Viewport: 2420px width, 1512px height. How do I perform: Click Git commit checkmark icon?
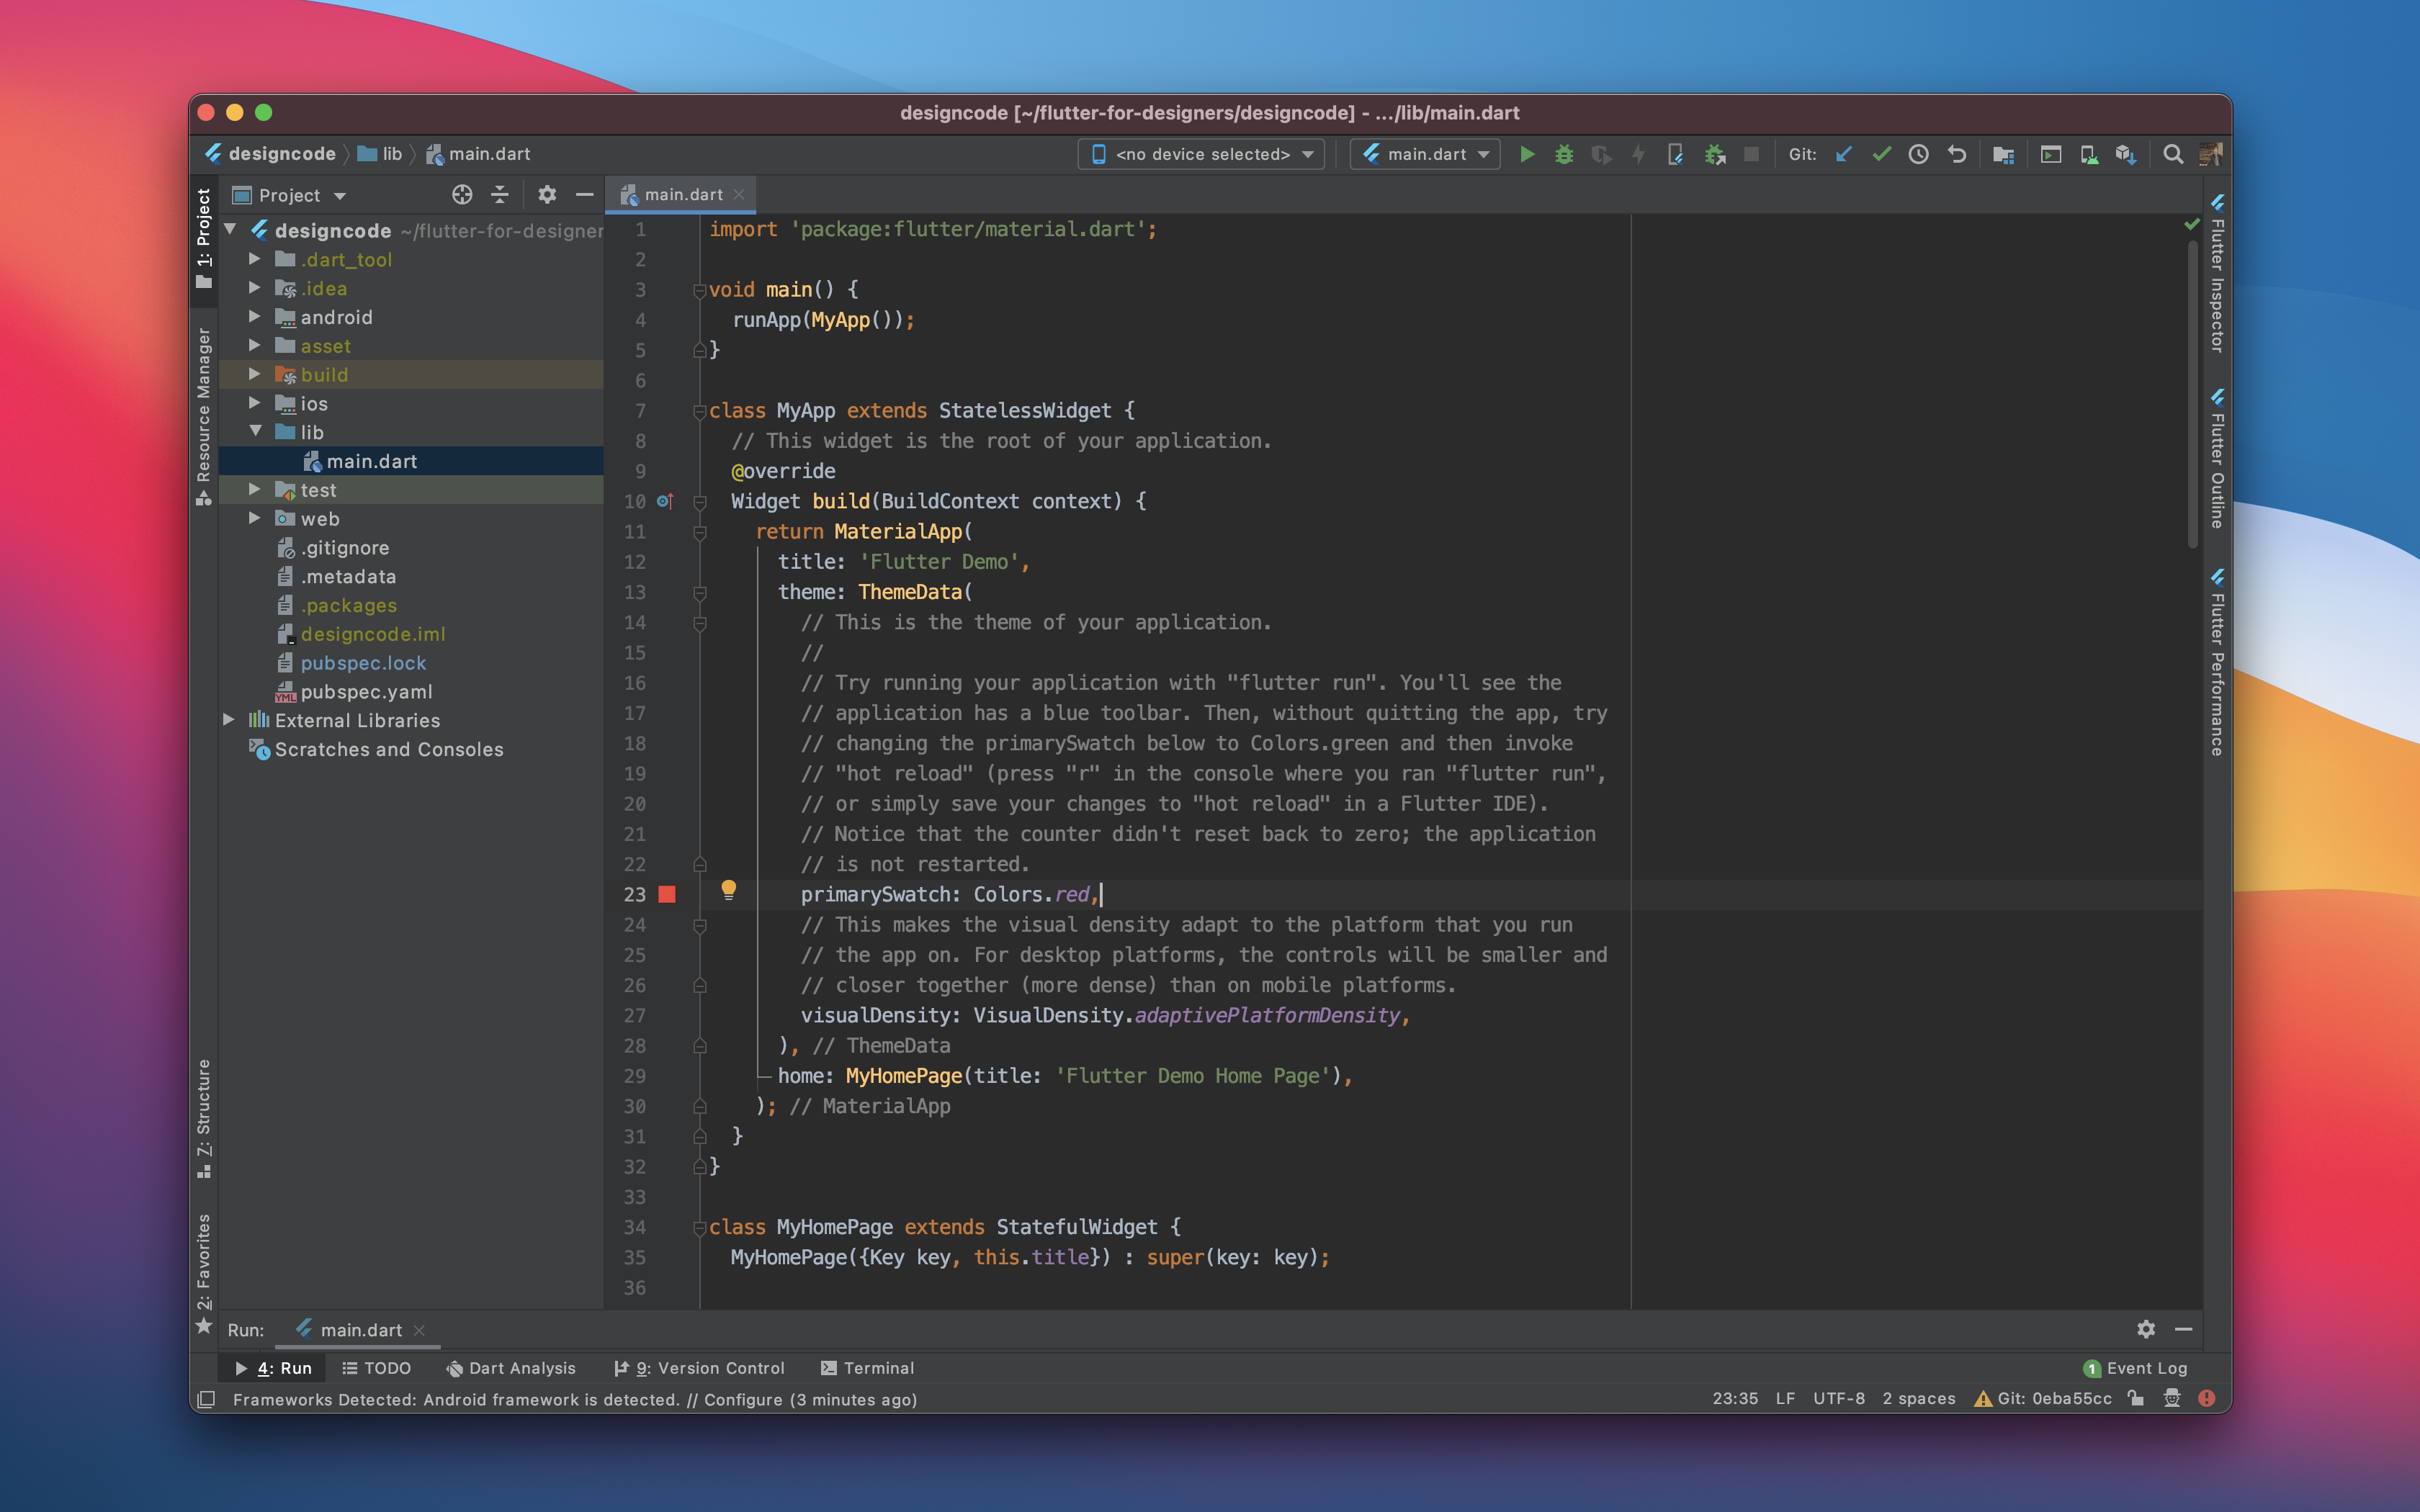1881,154
